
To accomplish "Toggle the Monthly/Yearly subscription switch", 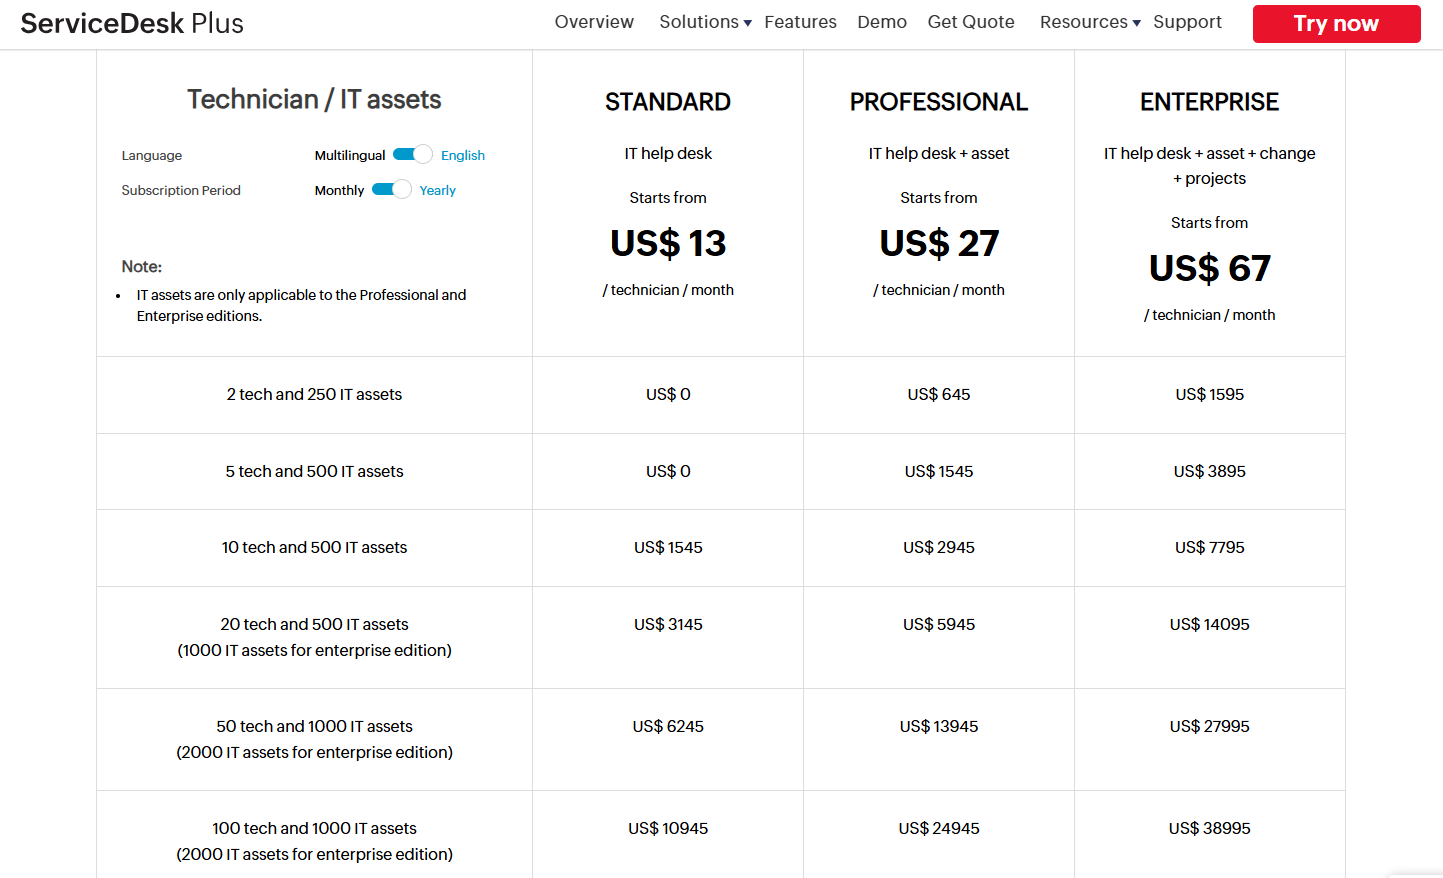I will coord(391,189).
